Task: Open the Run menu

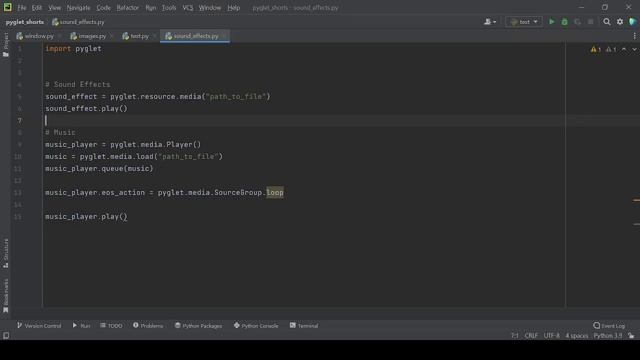Action: click(x=151, y=7)
